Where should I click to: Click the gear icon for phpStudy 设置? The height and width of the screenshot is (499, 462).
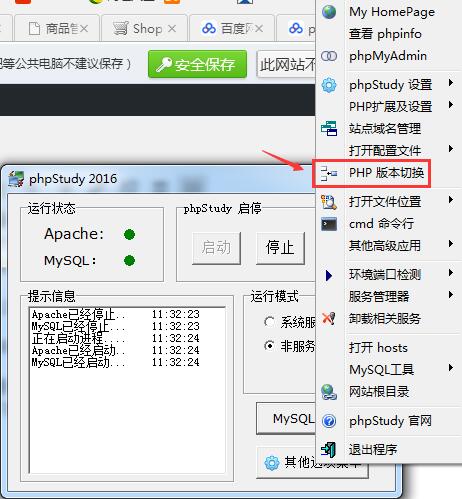329,85
